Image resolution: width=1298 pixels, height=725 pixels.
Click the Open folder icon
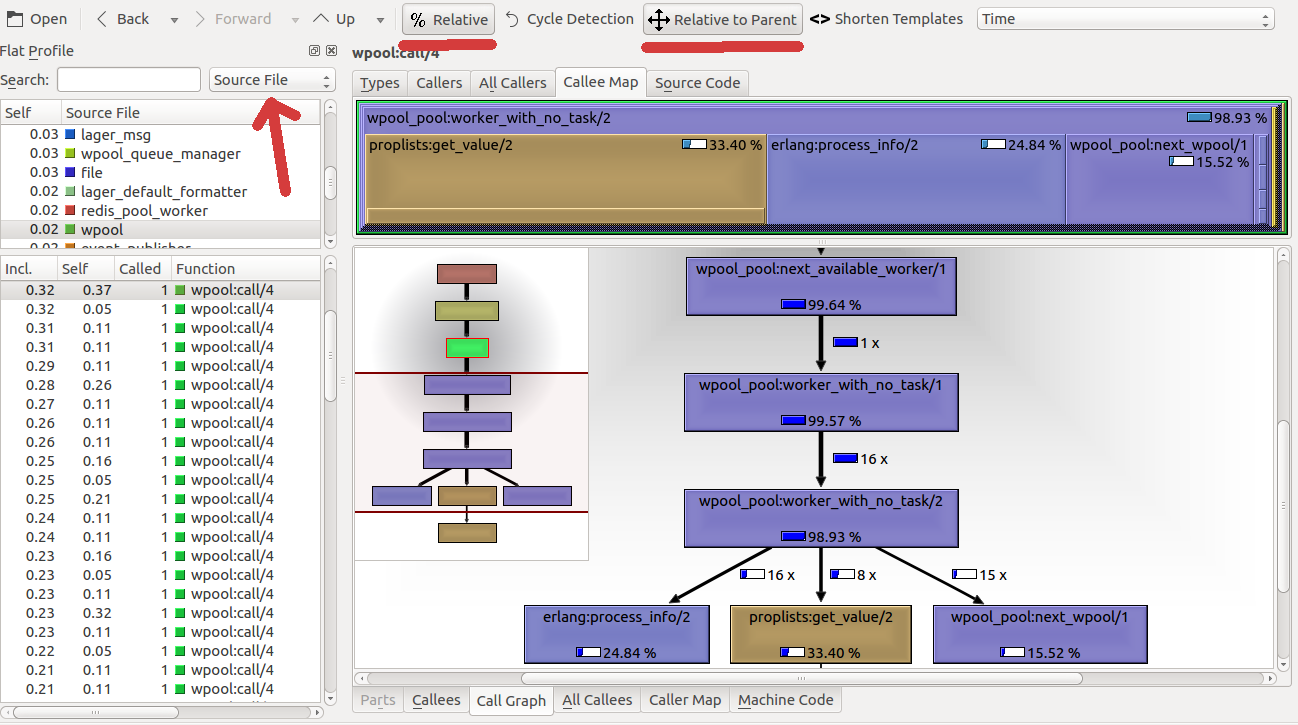pyautogui.click(x=16, y=19)
